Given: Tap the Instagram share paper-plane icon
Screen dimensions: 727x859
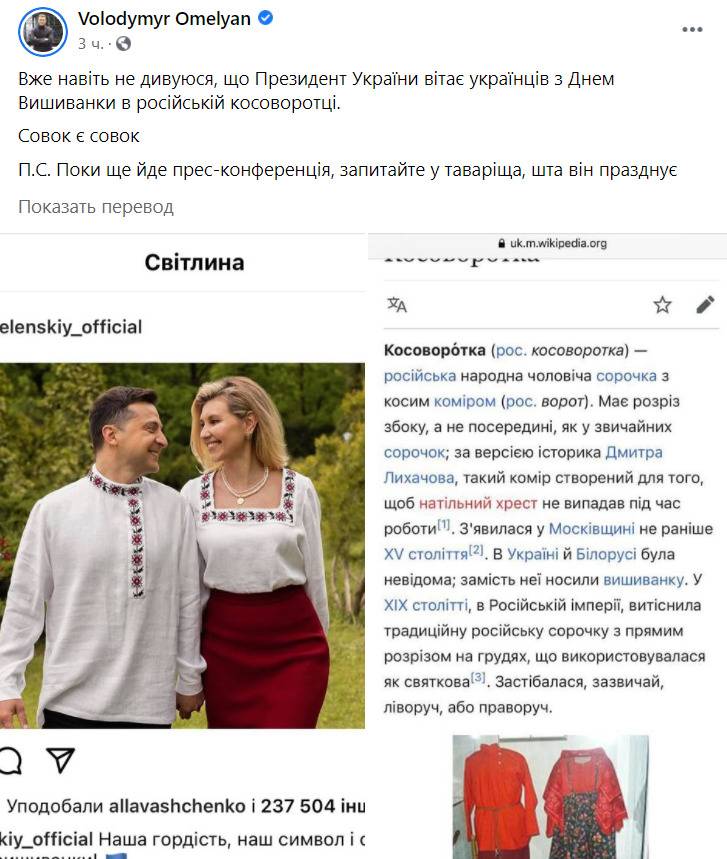Looking at the screenshot, I should (60, 760).
